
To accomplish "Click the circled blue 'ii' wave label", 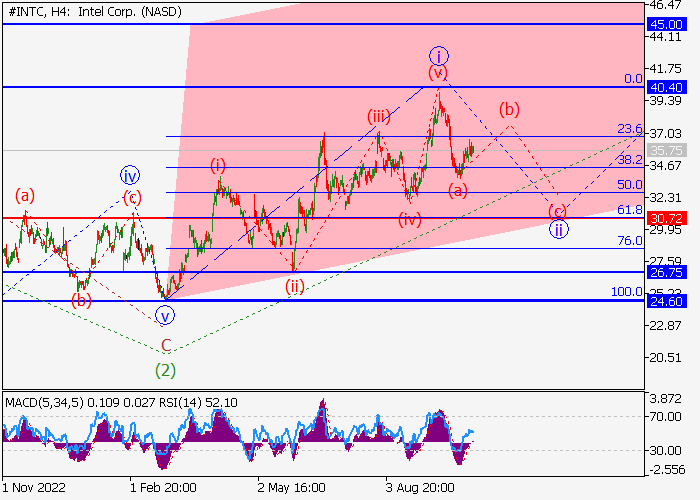I will (558, 229).
